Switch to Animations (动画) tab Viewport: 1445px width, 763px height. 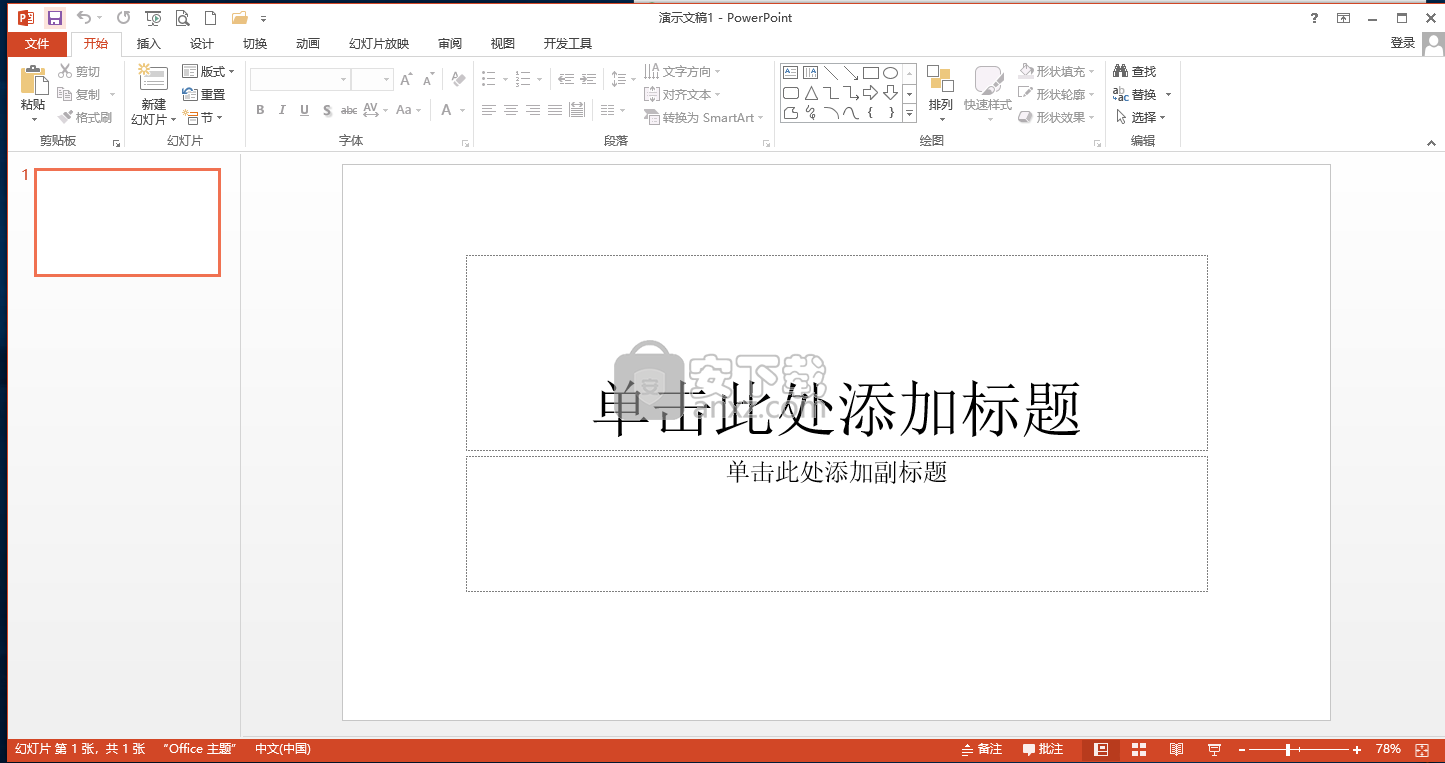(x=308, y=44)
